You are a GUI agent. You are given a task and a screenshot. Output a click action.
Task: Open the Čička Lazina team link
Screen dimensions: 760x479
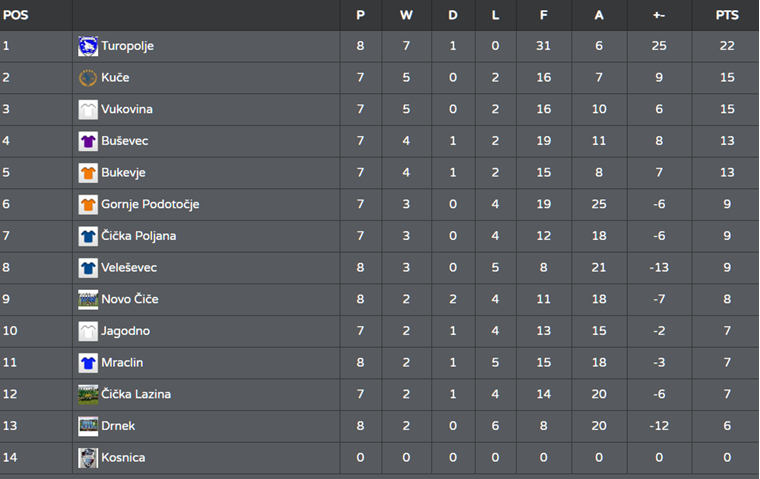pyautogui.click(x=136, y=394)
